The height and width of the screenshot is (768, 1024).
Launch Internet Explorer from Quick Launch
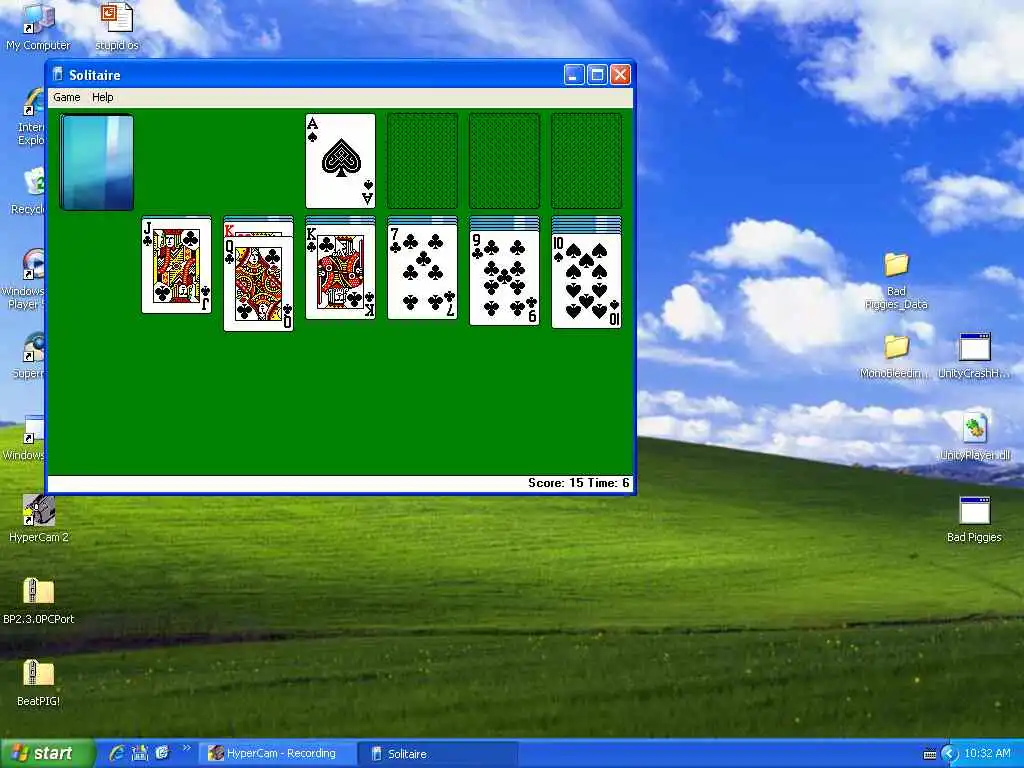click(x=117, y=753)
